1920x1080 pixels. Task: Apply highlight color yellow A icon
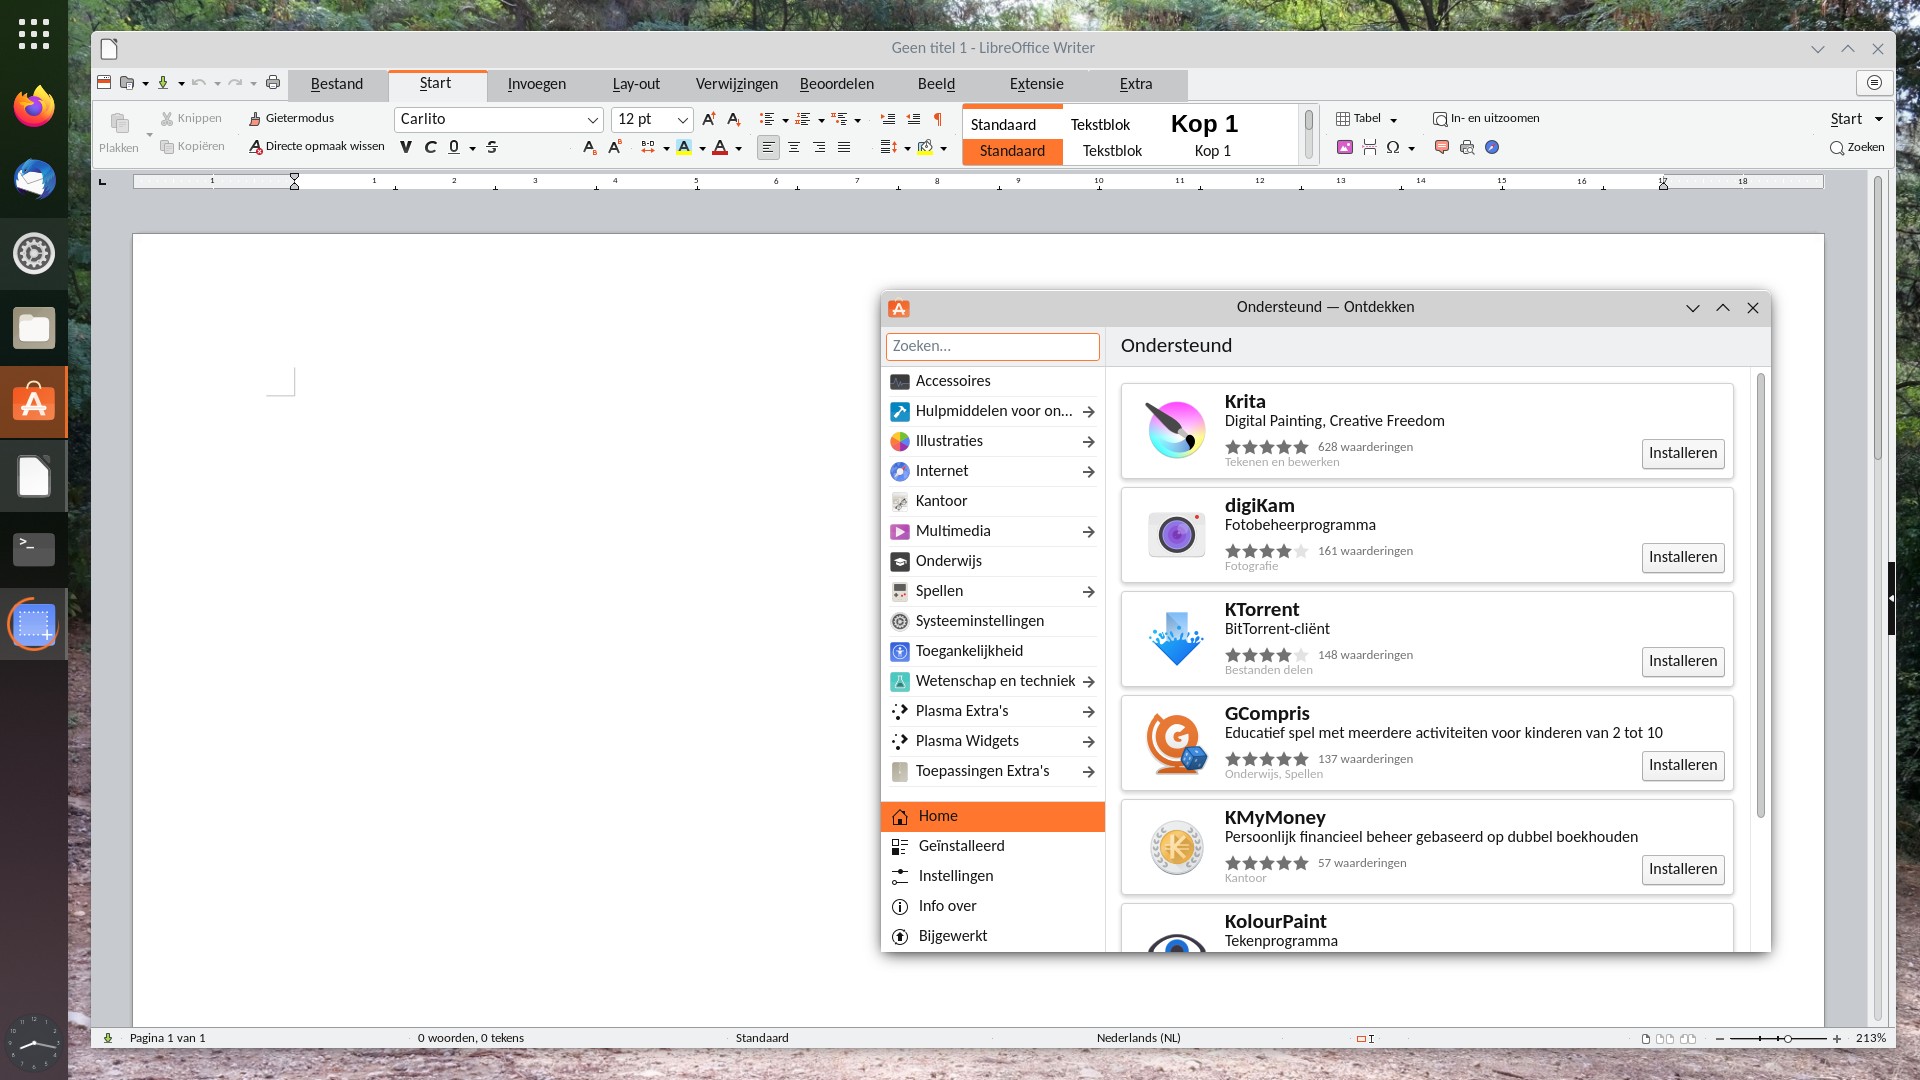684,148
